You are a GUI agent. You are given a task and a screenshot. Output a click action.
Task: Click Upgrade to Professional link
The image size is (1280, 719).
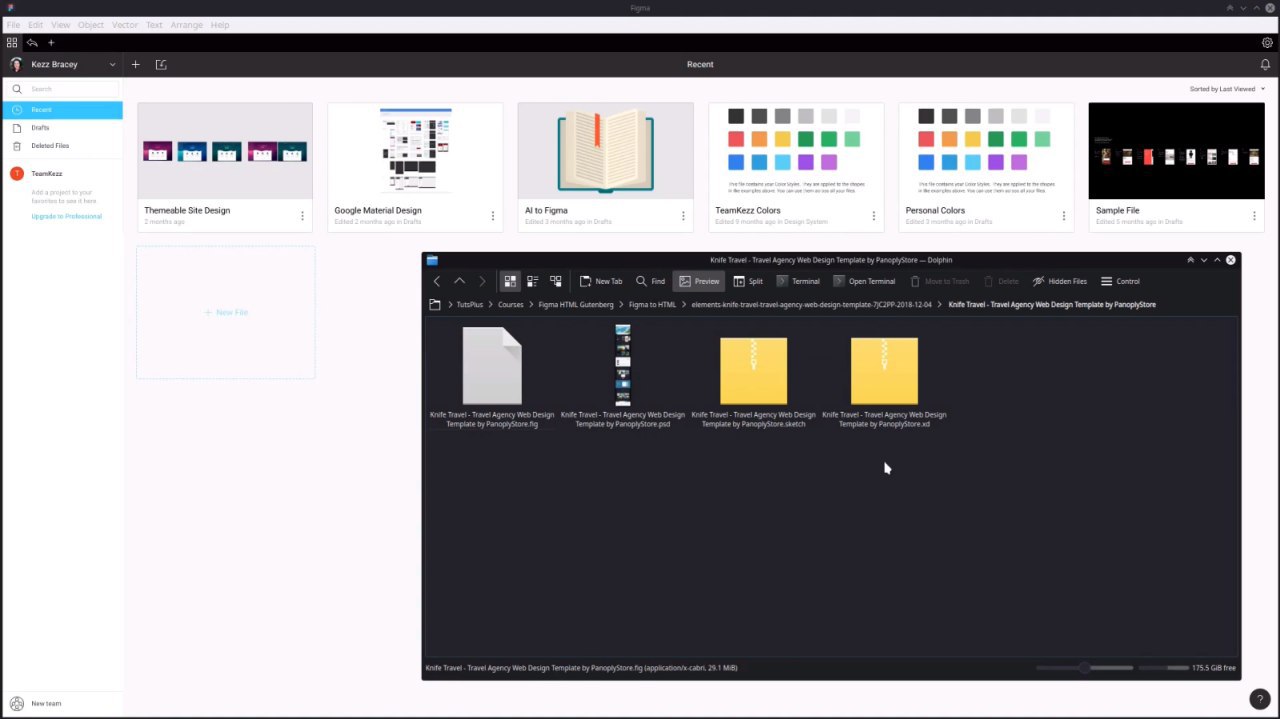tap(66, 216)
